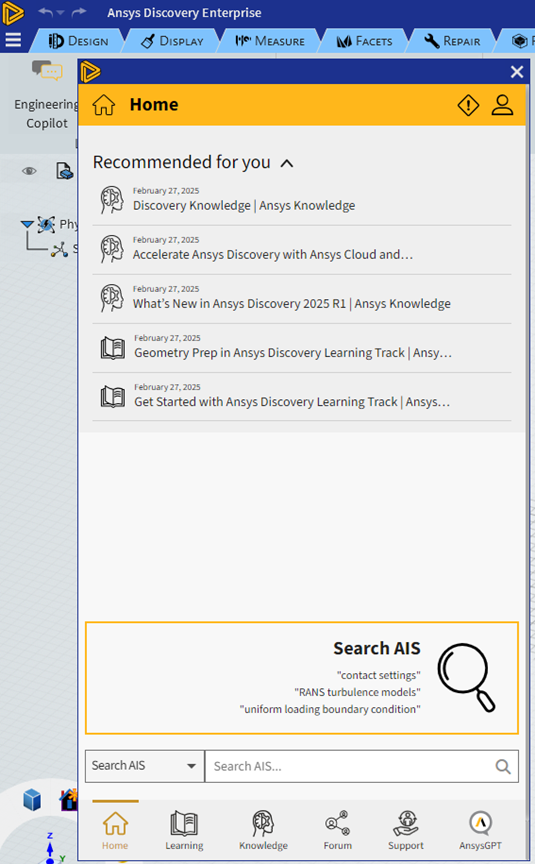Click the copilot panel logo in blue header

pyautogui.click(x=90, y=72)
